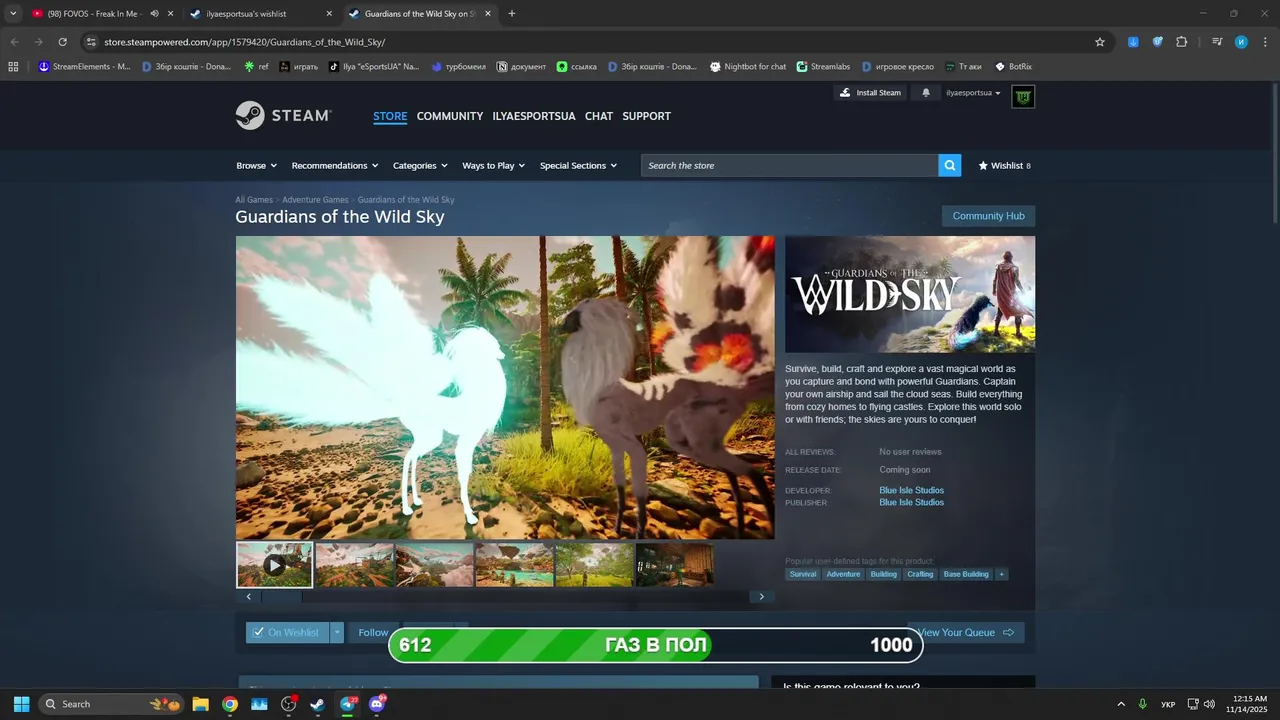The width and height of the screenshot is (1280, 720).
Task: Click the Search the store input field
Action: pyautogui.click(x=790, y=165)
